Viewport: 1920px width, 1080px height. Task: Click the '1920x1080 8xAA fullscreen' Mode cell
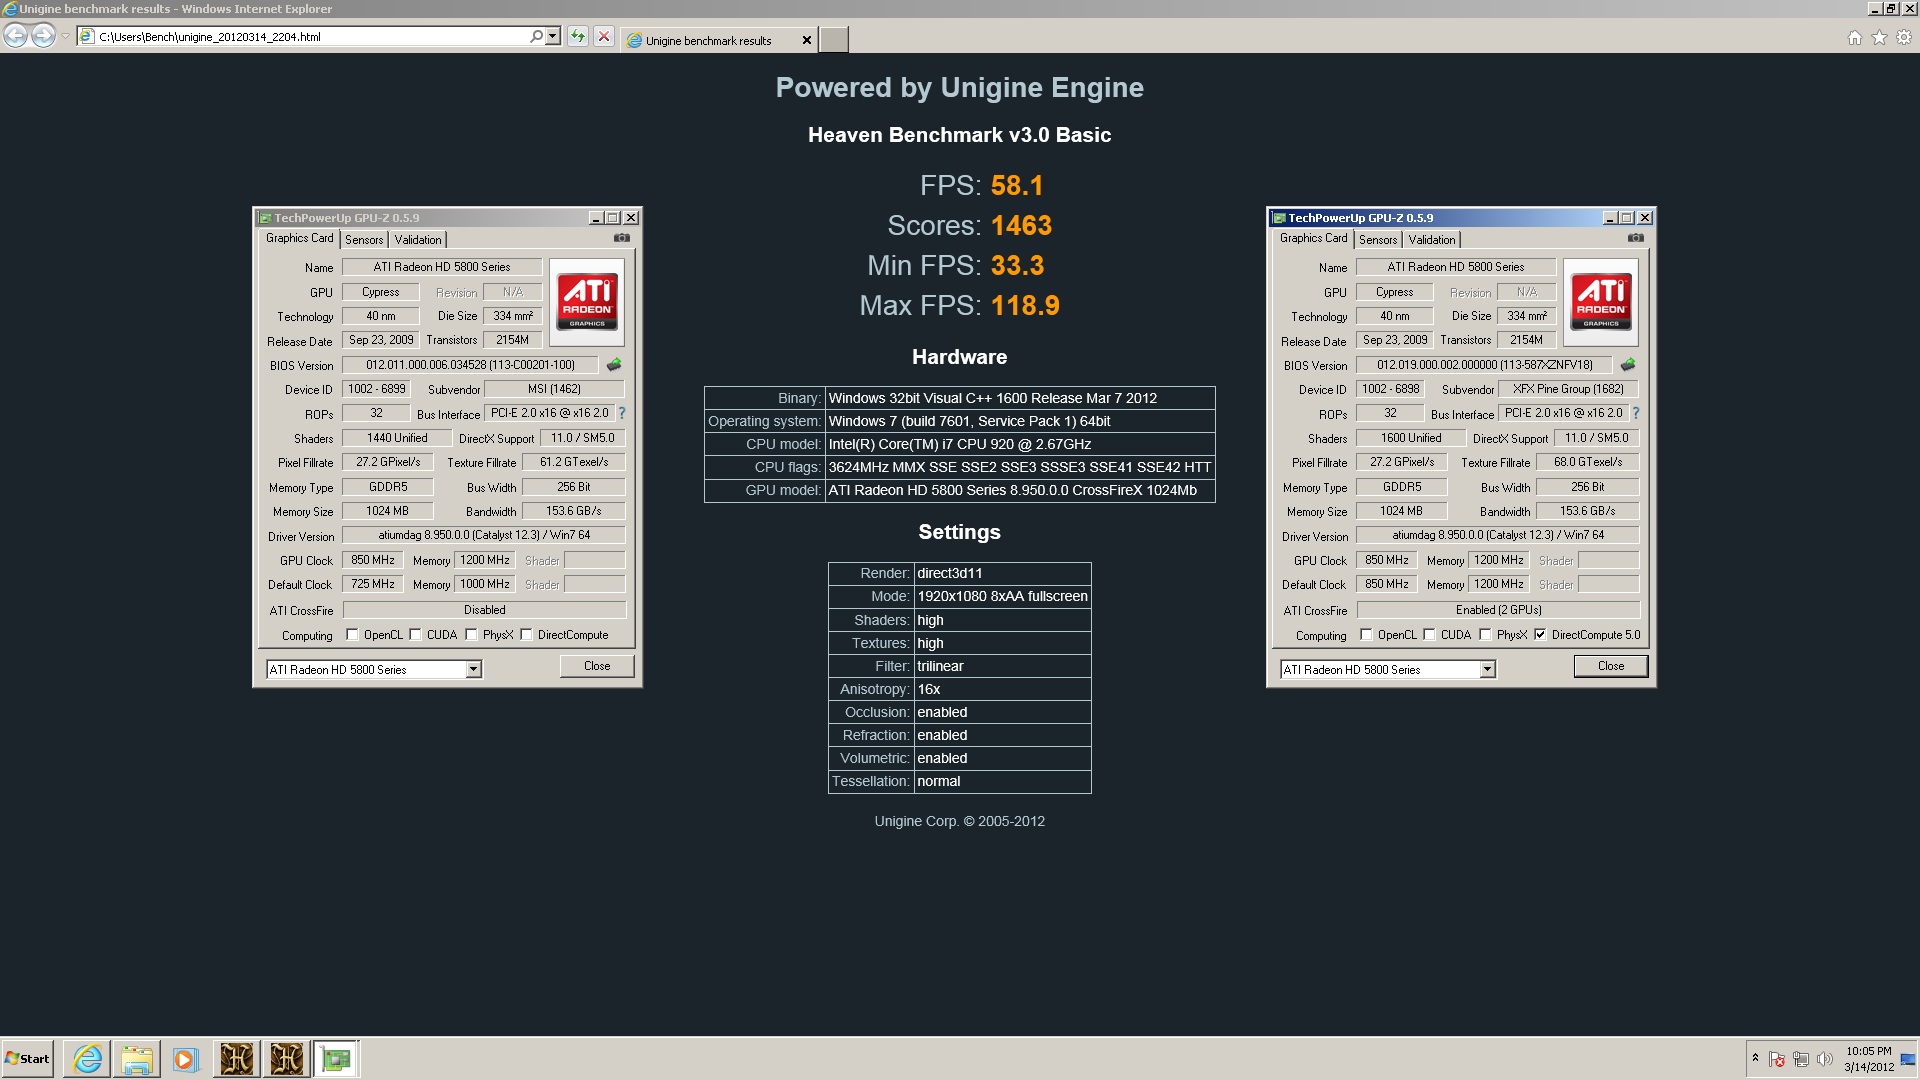(x=1002, y=596)
